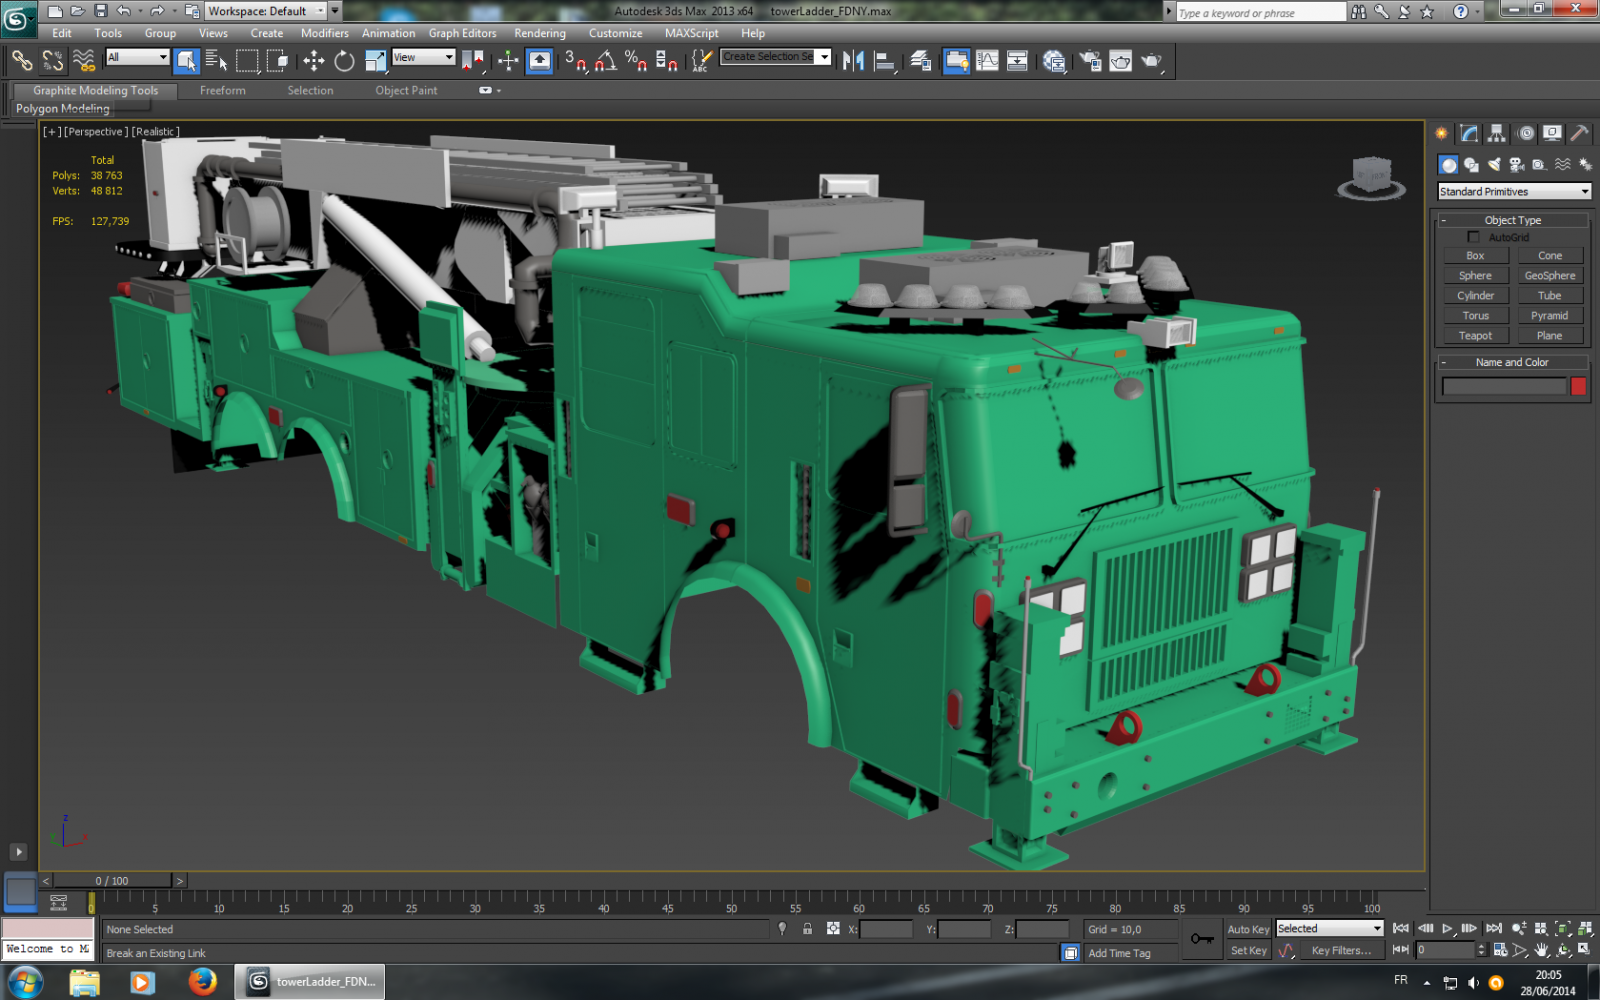Click the Teapot primitive button
The height and width of the screenshot is (1000, 1600).
point(1475,336)
